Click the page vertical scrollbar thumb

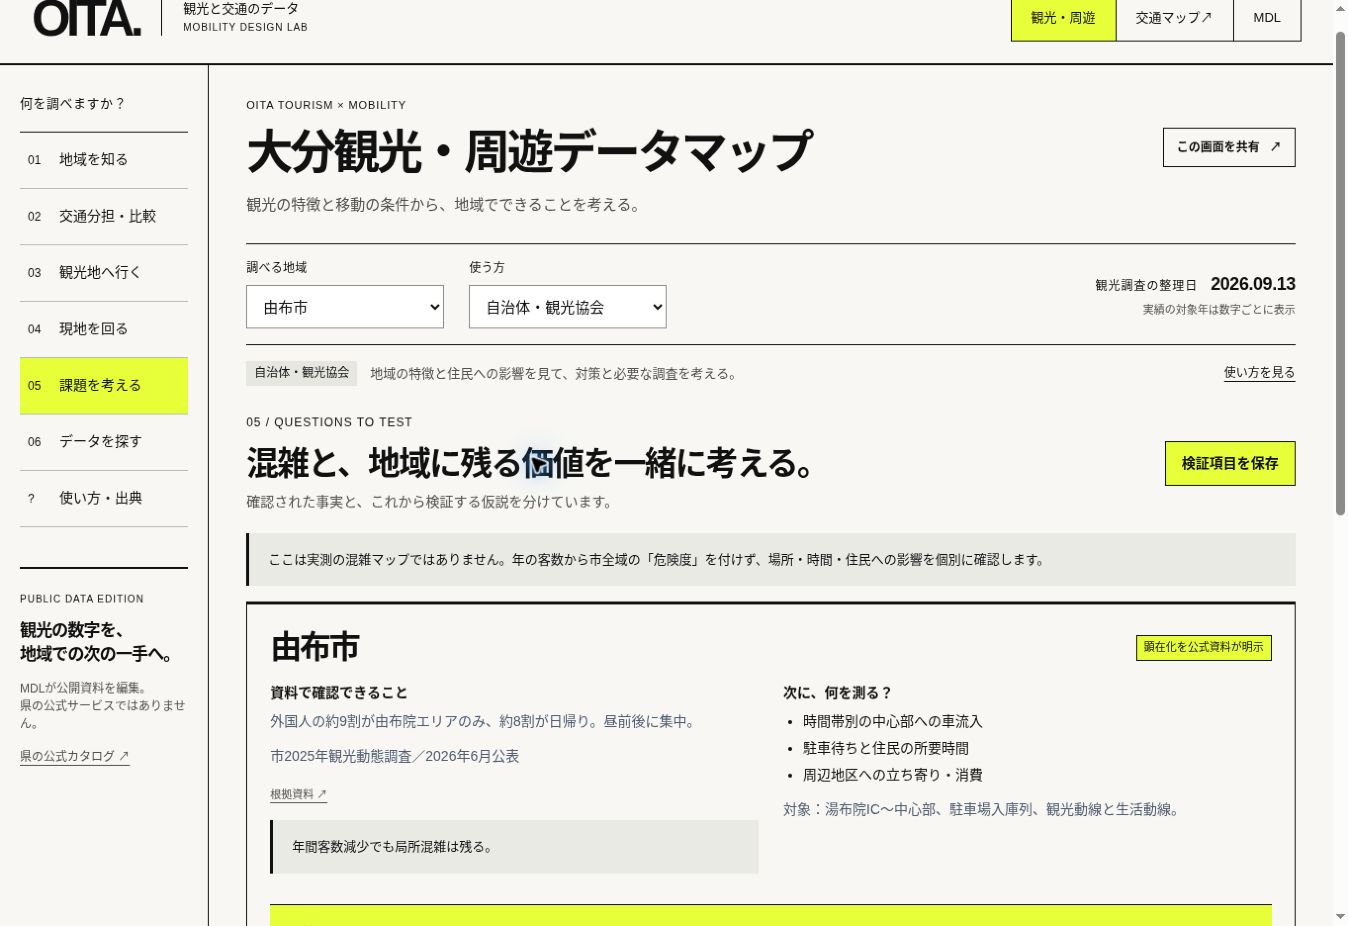[x=1340, y=272]
